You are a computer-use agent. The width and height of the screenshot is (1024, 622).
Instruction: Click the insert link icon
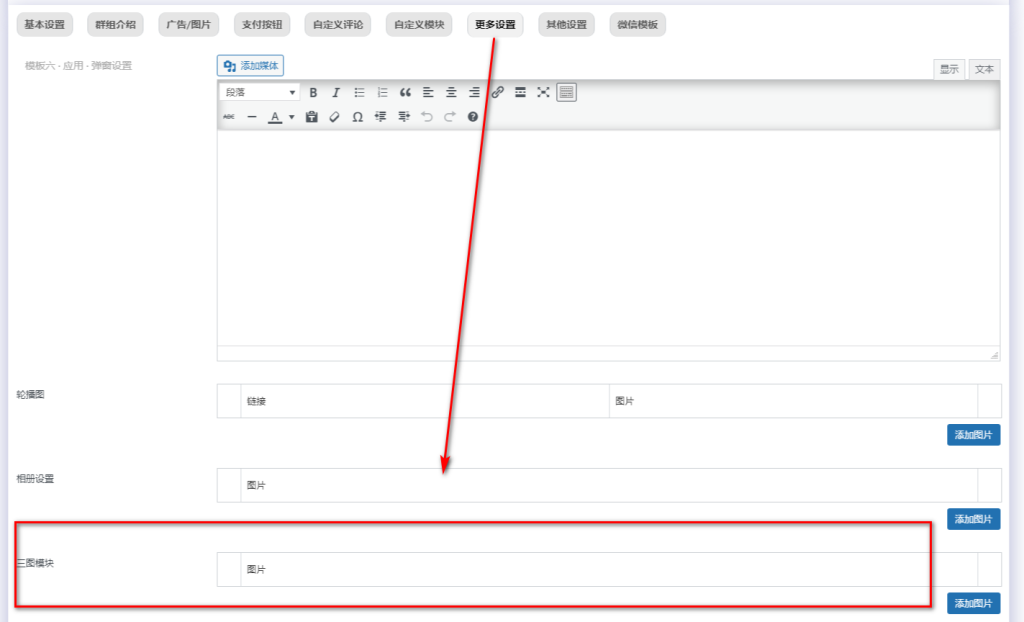(497, 92)
